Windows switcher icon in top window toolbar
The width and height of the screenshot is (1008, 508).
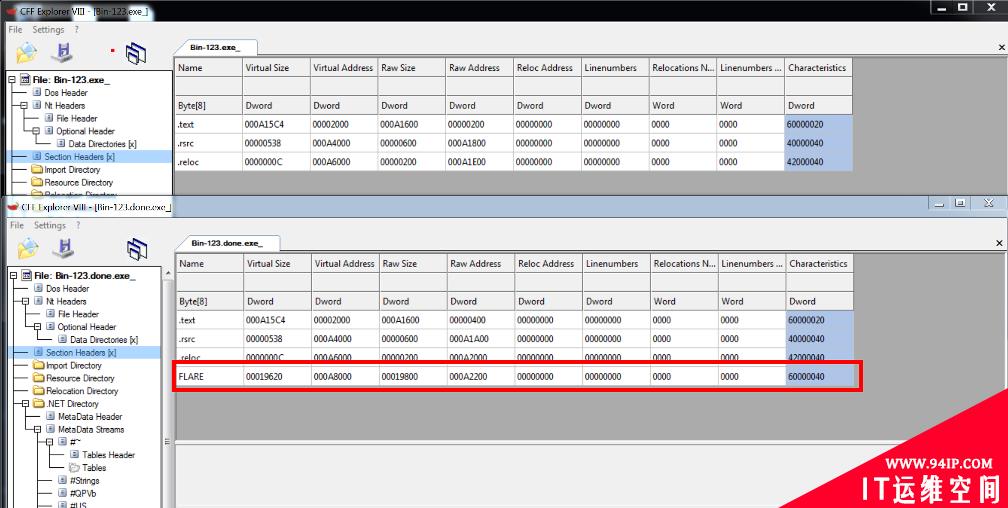[136, 53]
